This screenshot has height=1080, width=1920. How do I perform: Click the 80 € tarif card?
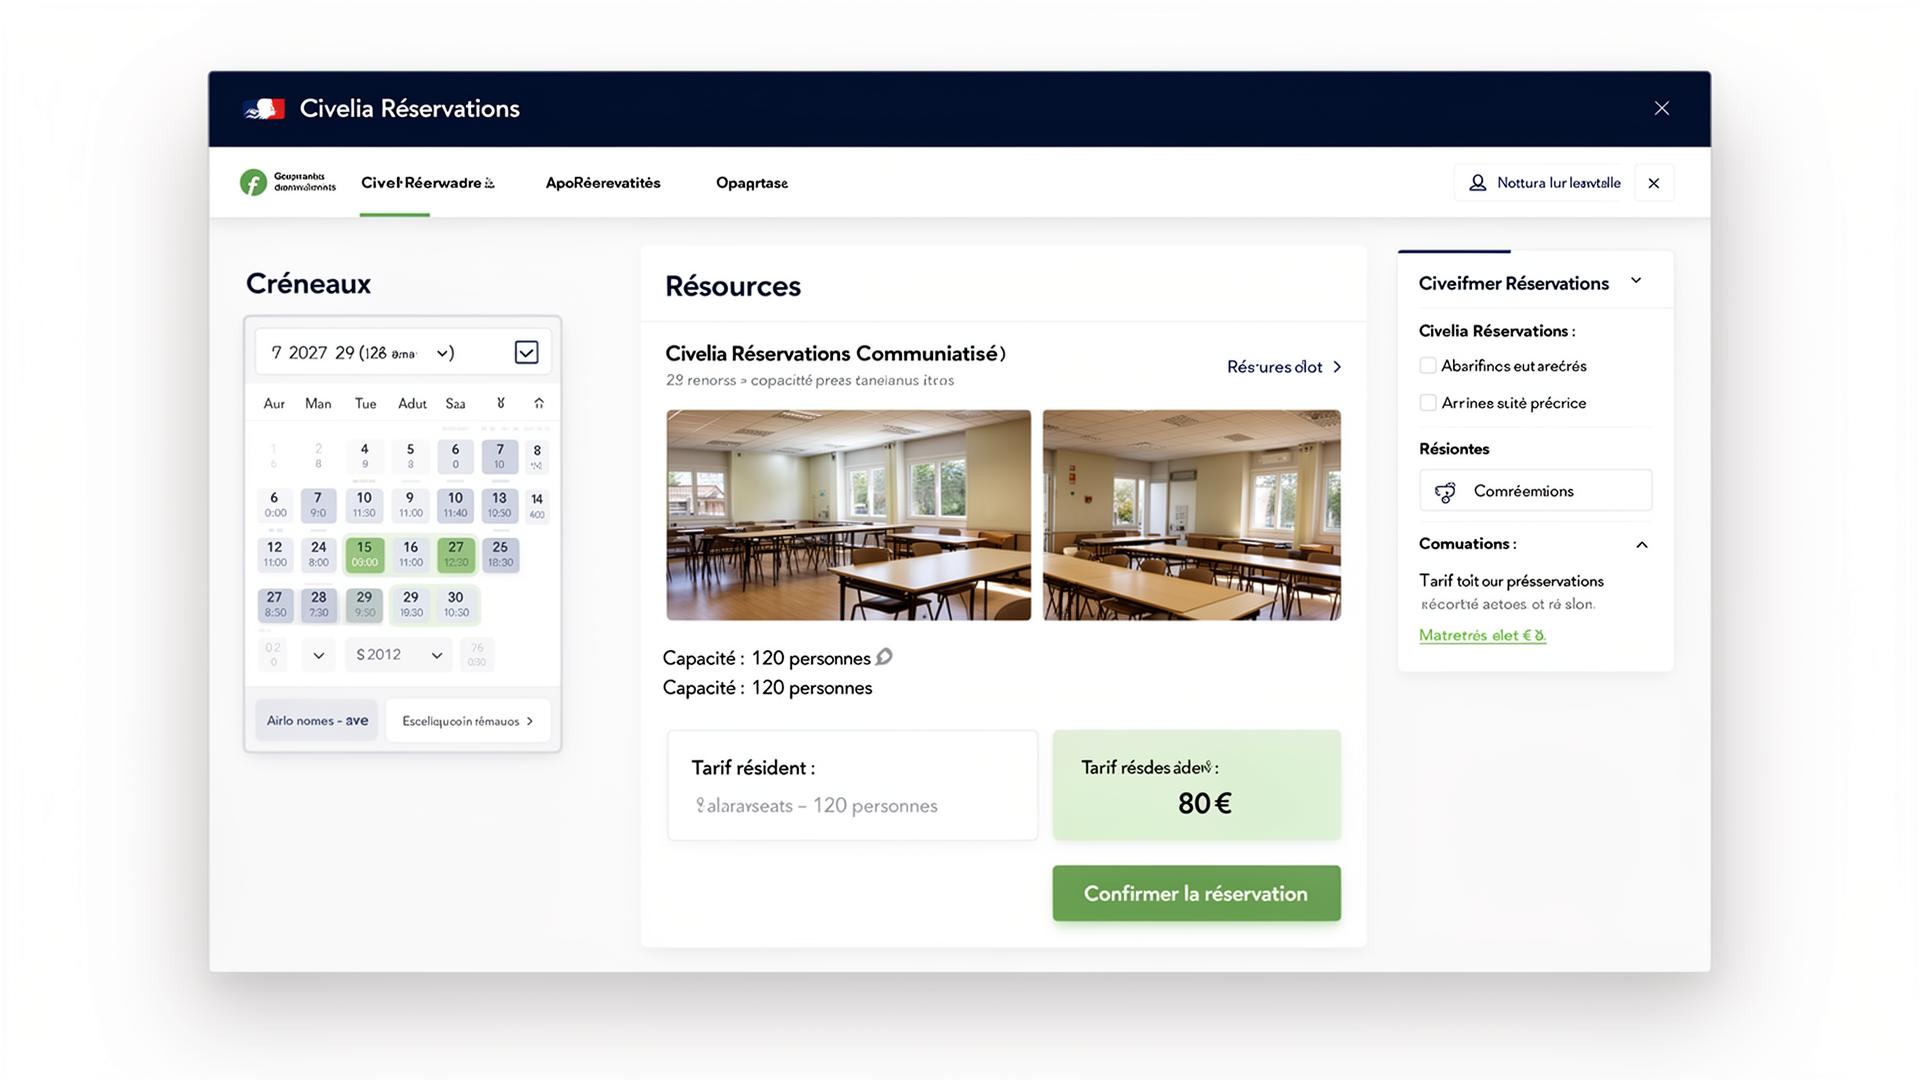[1197, 785]
